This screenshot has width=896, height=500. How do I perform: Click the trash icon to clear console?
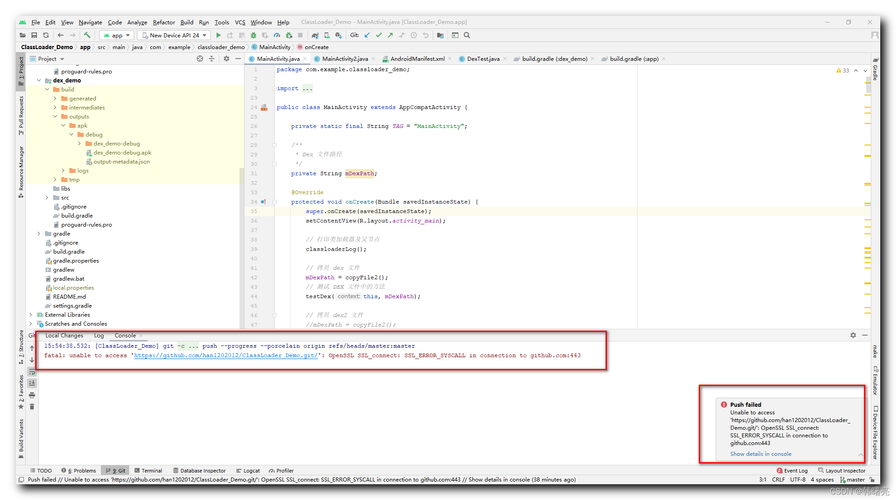tap(32, 407)
